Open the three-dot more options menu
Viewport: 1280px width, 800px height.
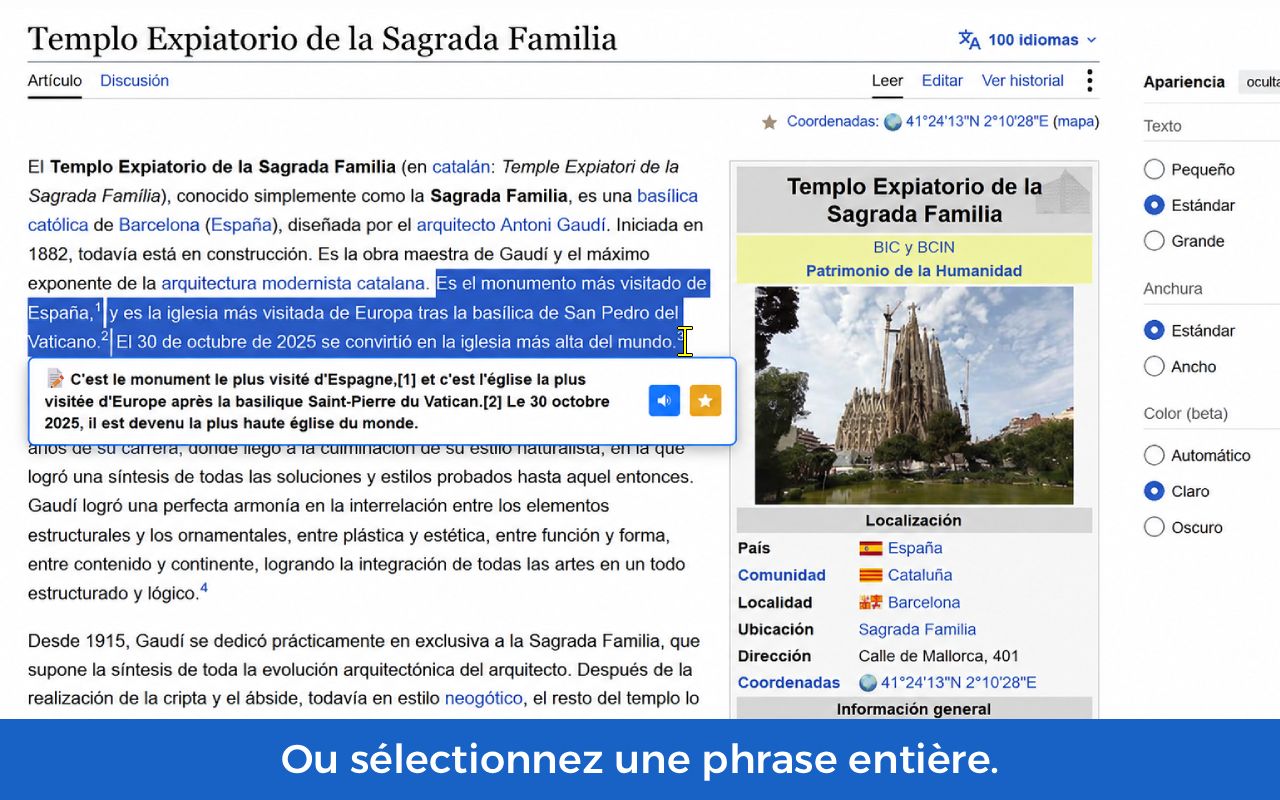point(1090,81)
